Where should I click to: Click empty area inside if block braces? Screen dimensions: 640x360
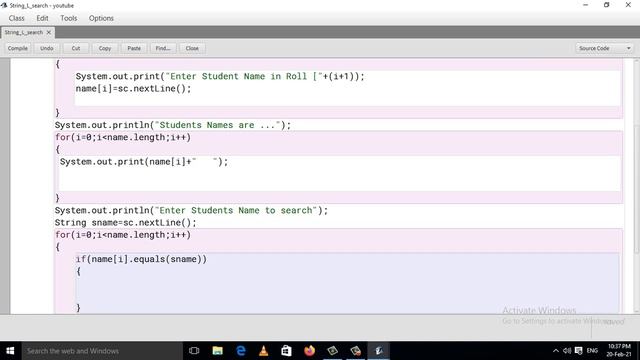tap(347, 289)
